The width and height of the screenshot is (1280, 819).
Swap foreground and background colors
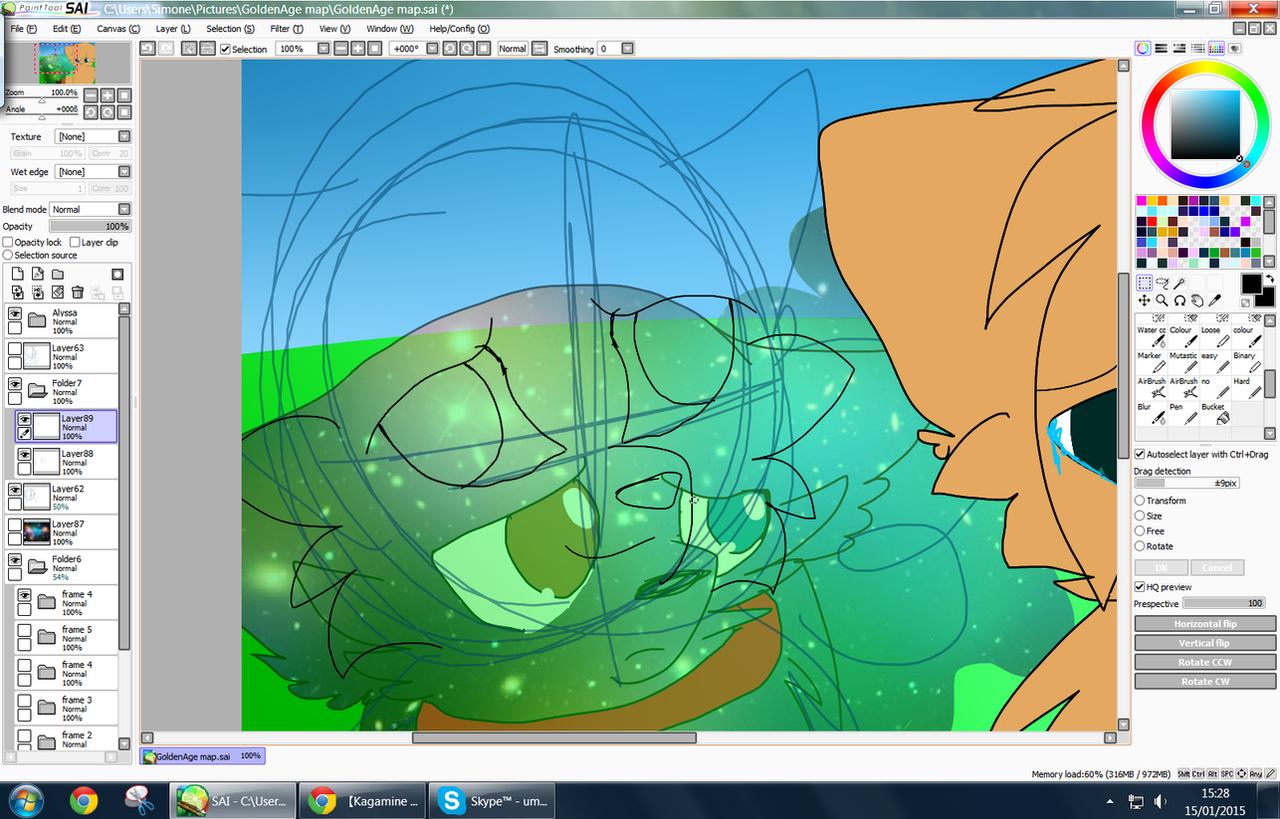click(x=1270, y=279)
